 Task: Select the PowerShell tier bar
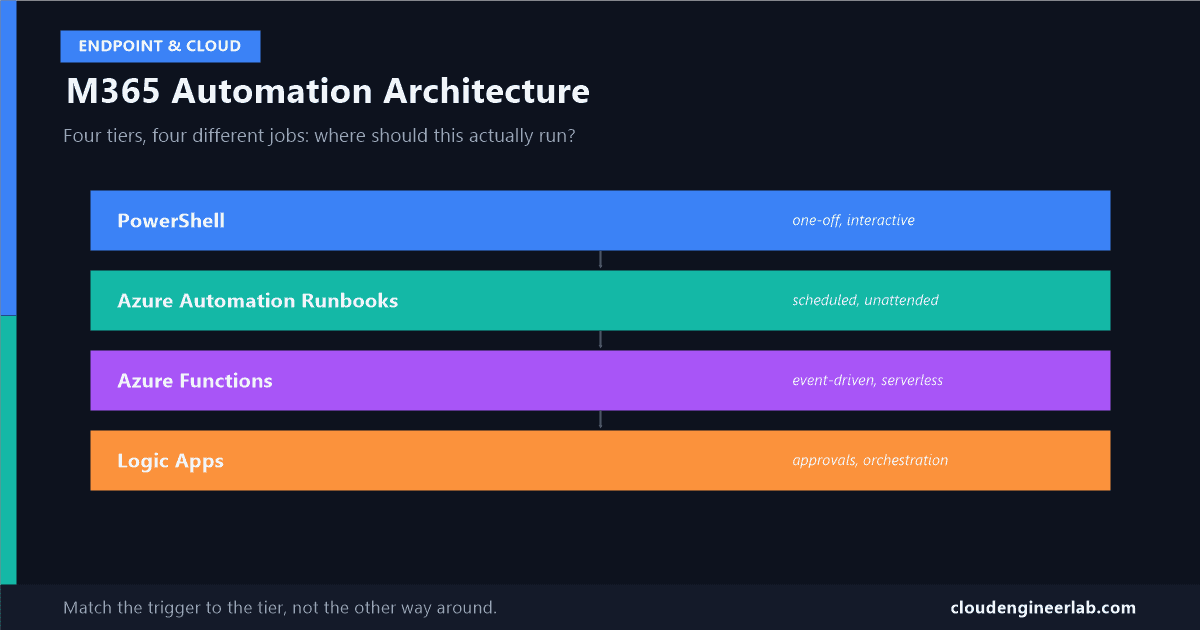click(x=600, y=220)
